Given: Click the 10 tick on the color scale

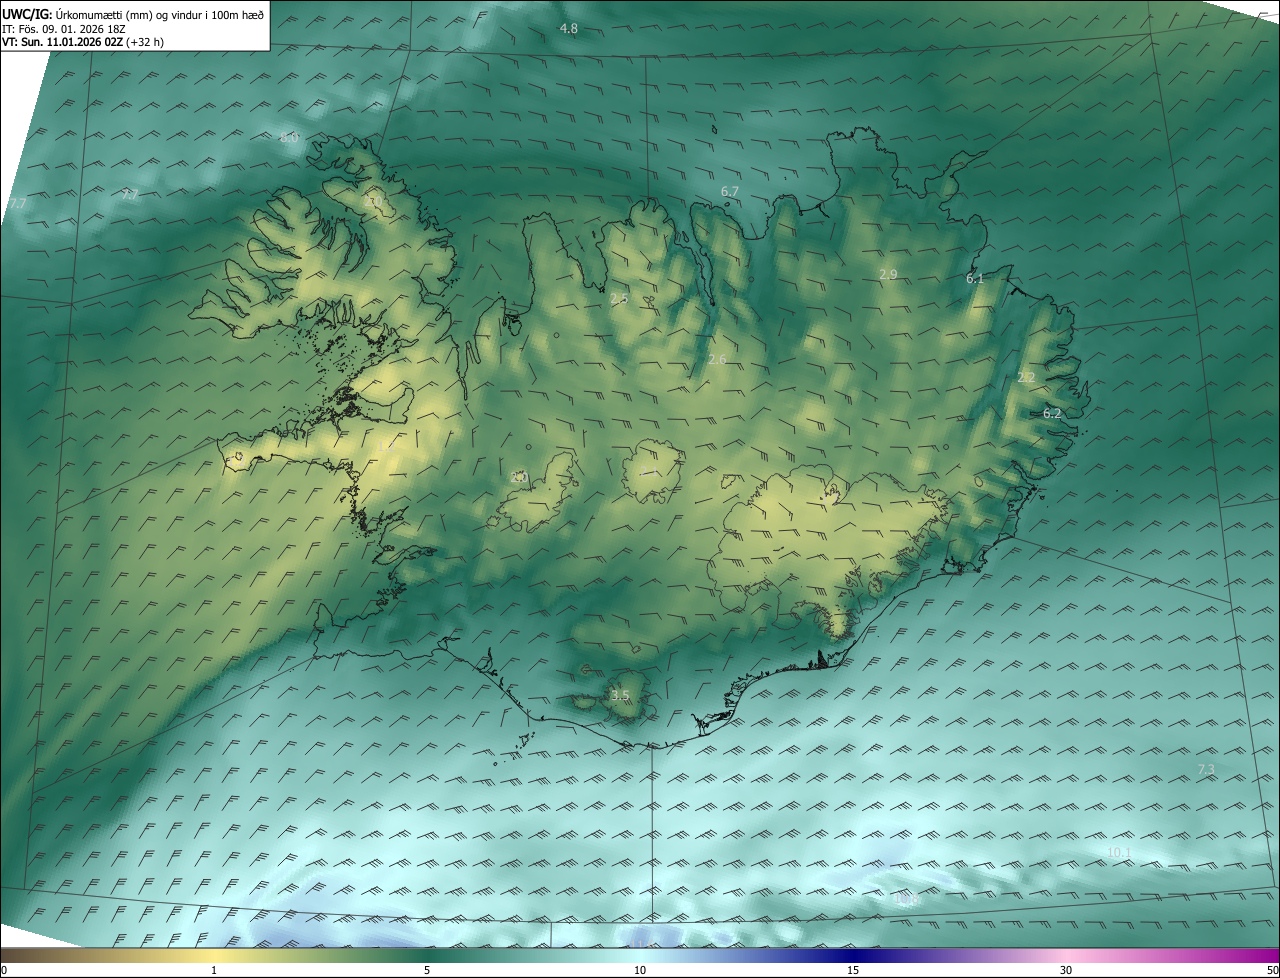Looking at the screenshot, I should point(640,970).
